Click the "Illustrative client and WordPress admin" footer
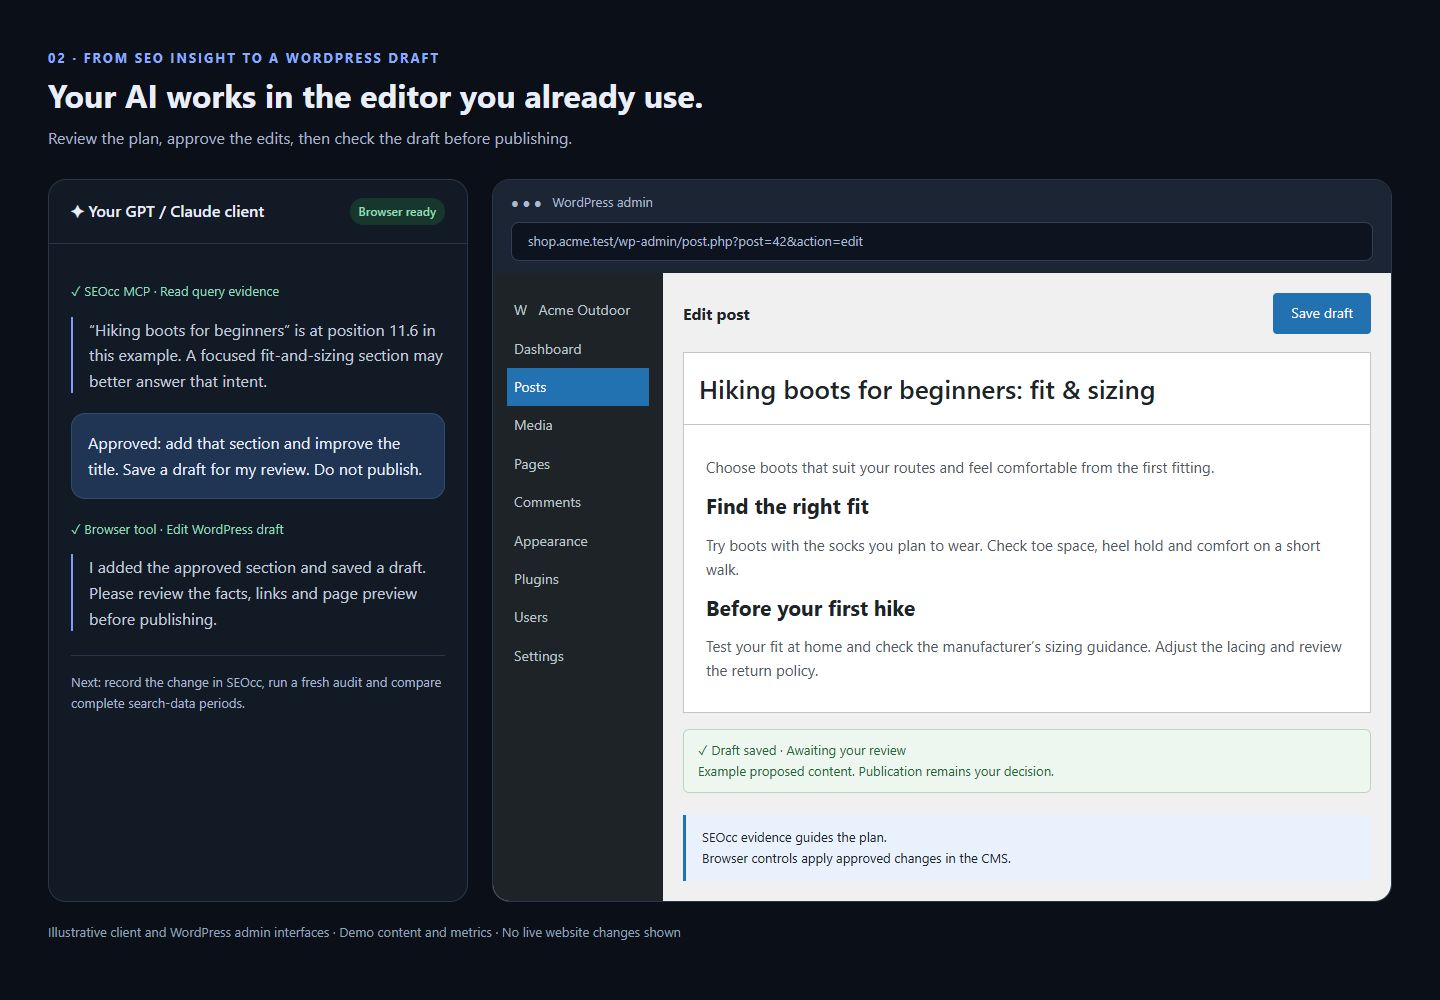 click(x=364, y=932)
